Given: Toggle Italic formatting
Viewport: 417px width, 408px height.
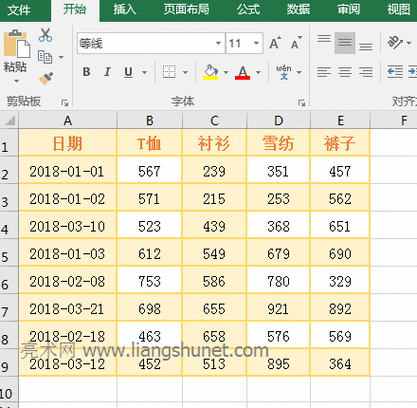Looking at the screenshot, I should pyautogui.click(x=107, y=72).
